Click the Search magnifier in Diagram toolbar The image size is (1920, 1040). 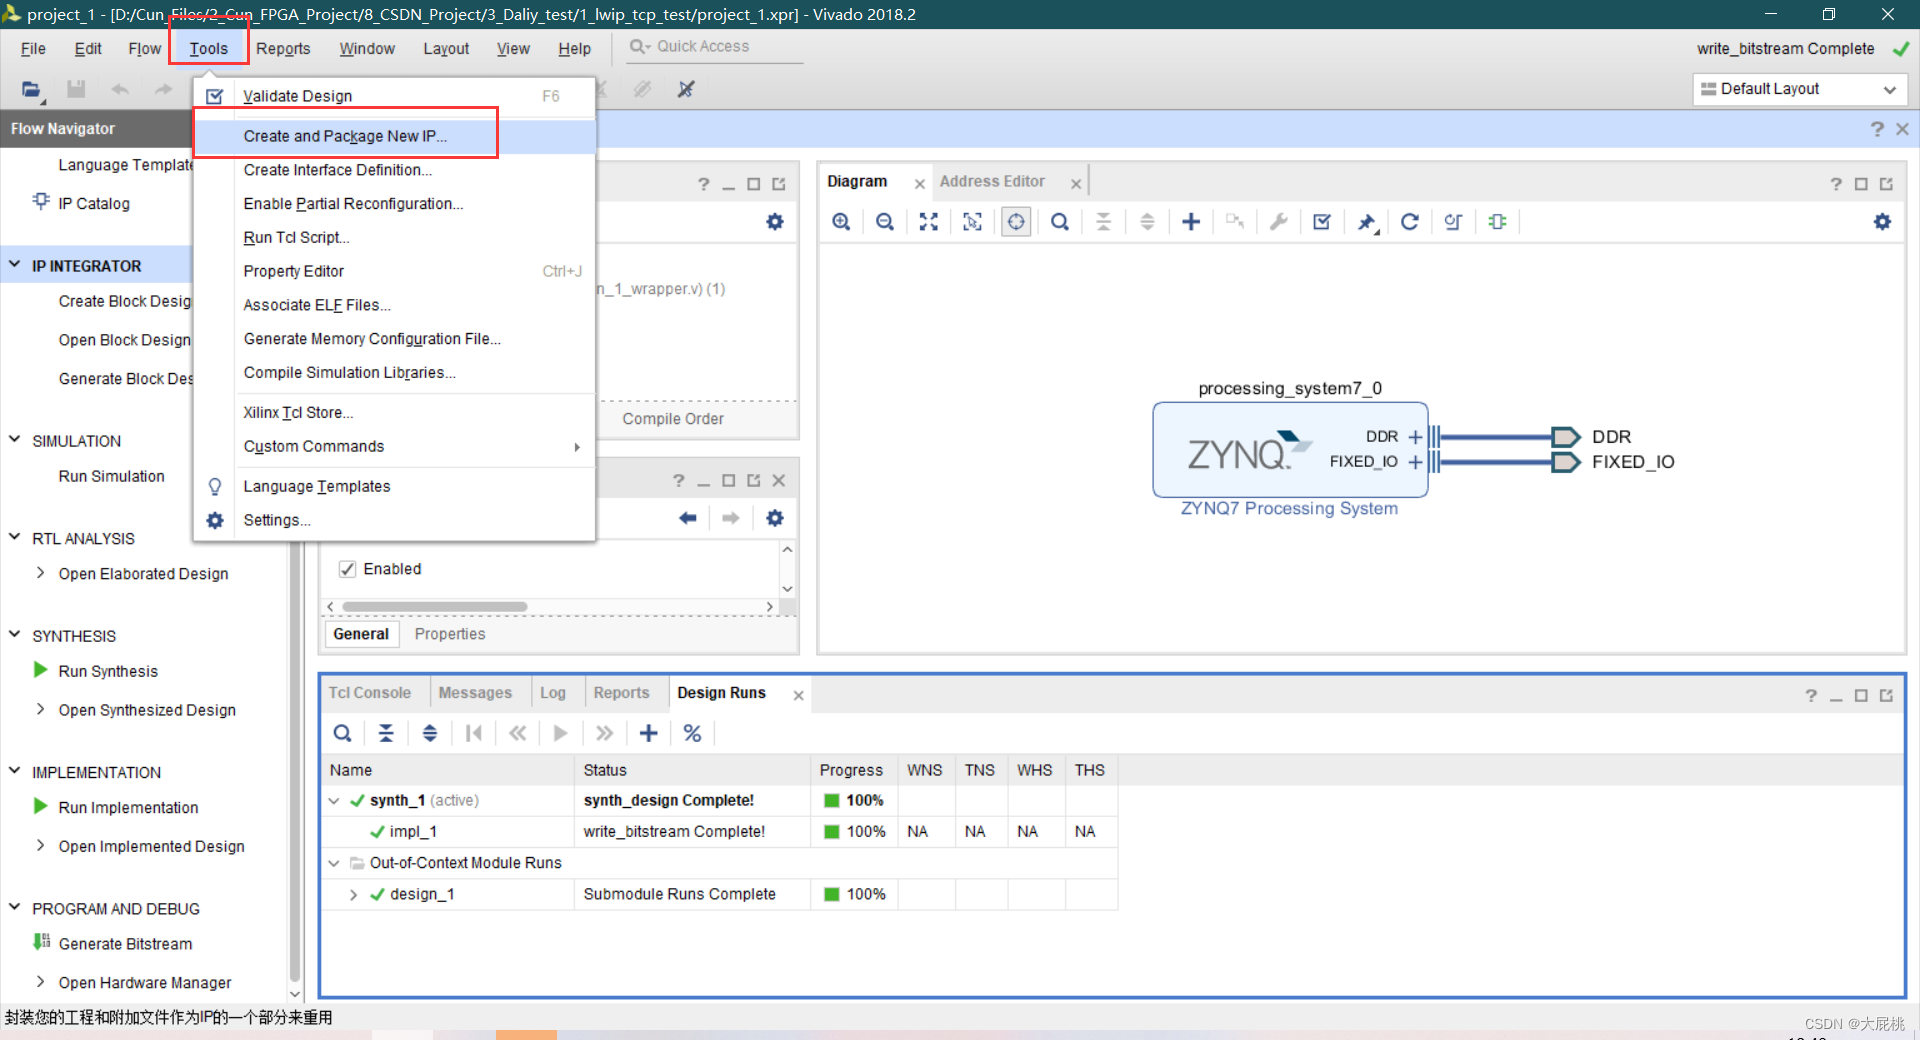click(1060, 222)
